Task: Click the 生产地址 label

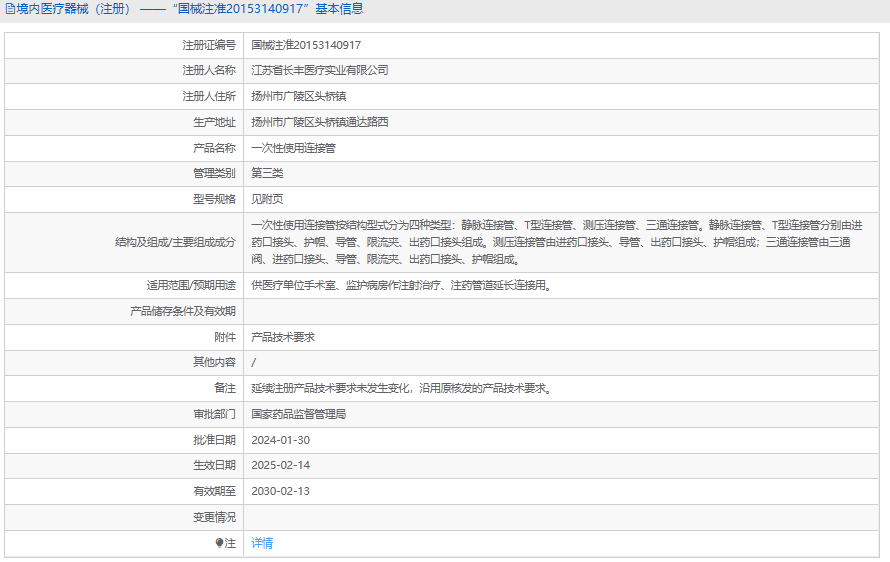Action: click(214, 122)
